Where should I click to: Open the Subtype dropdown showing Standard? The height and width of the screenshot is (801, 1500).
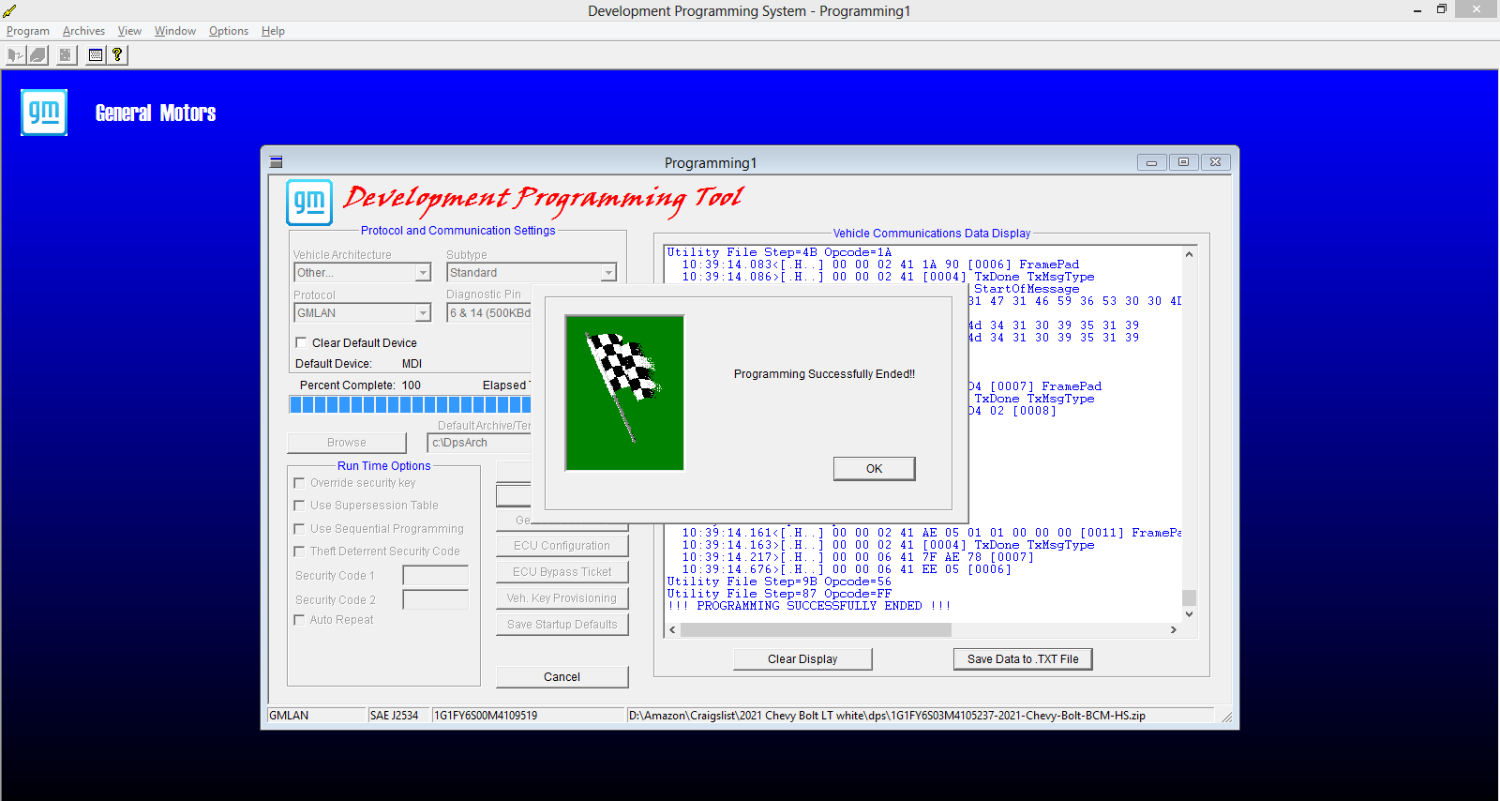(x=608, y=273)
